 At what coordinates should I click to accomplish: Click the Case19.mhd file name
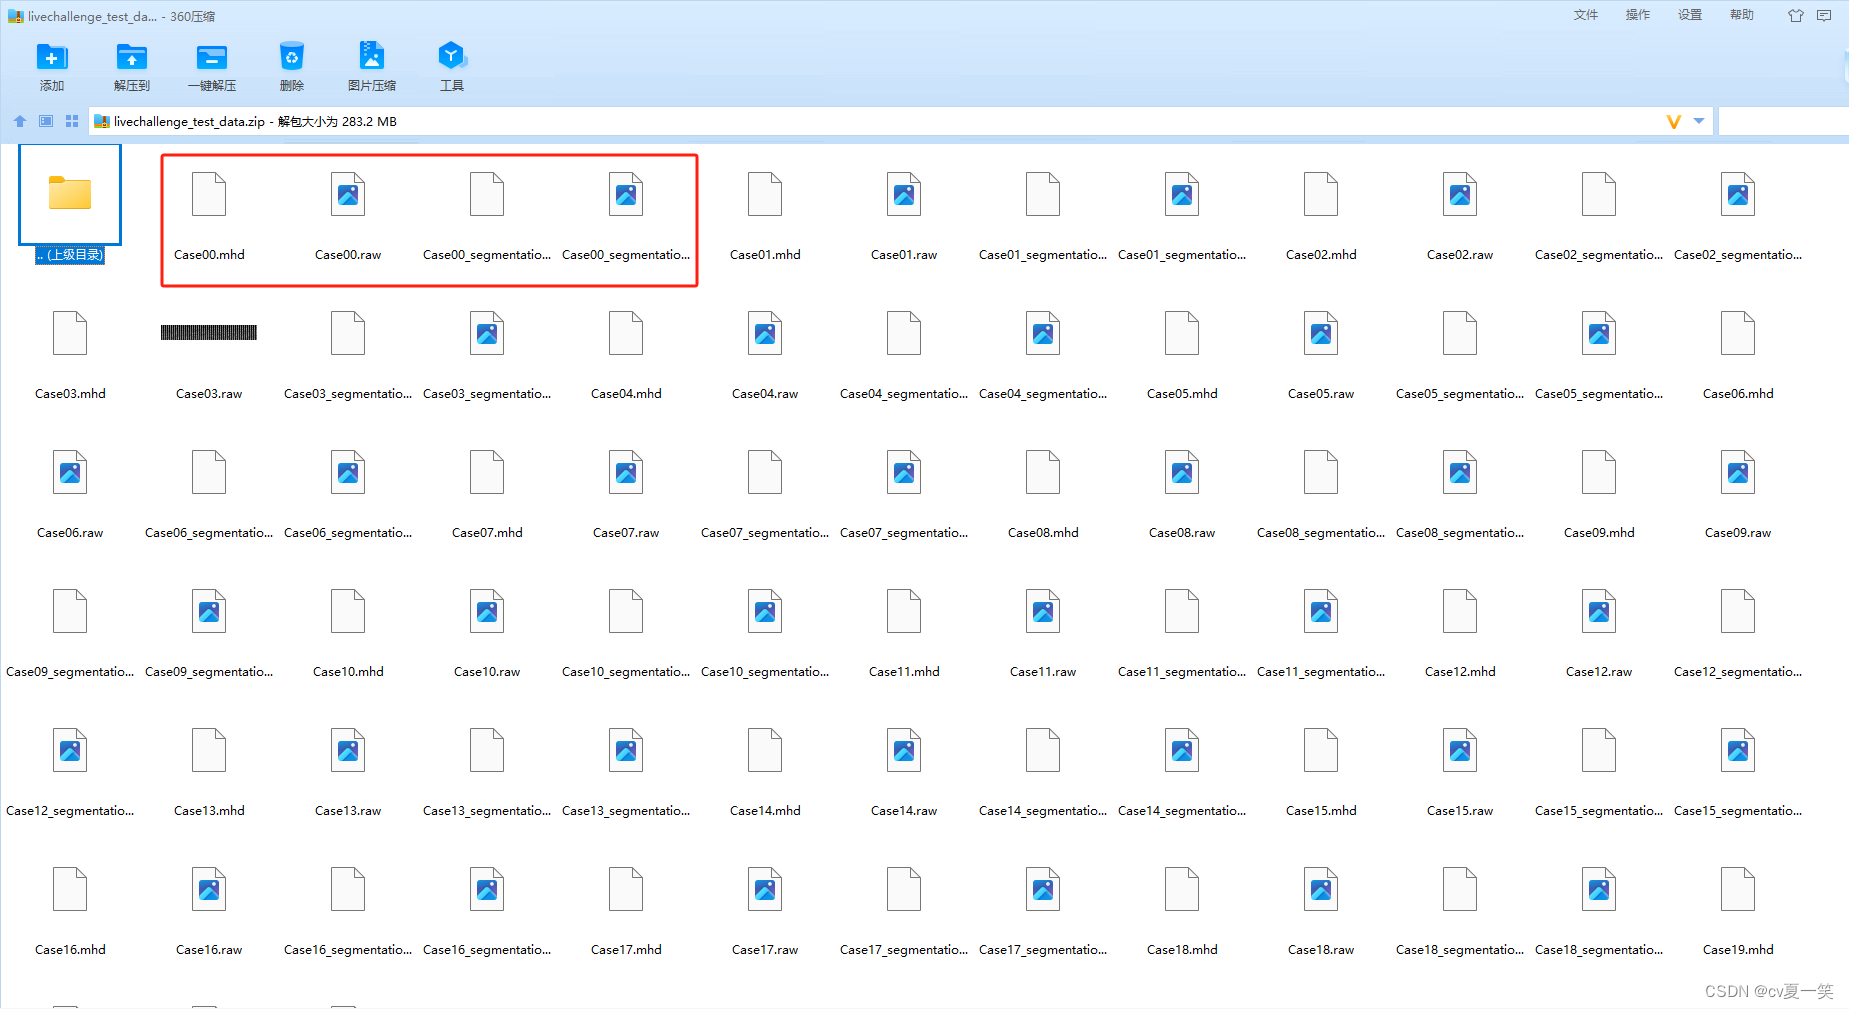point(1738,950)
